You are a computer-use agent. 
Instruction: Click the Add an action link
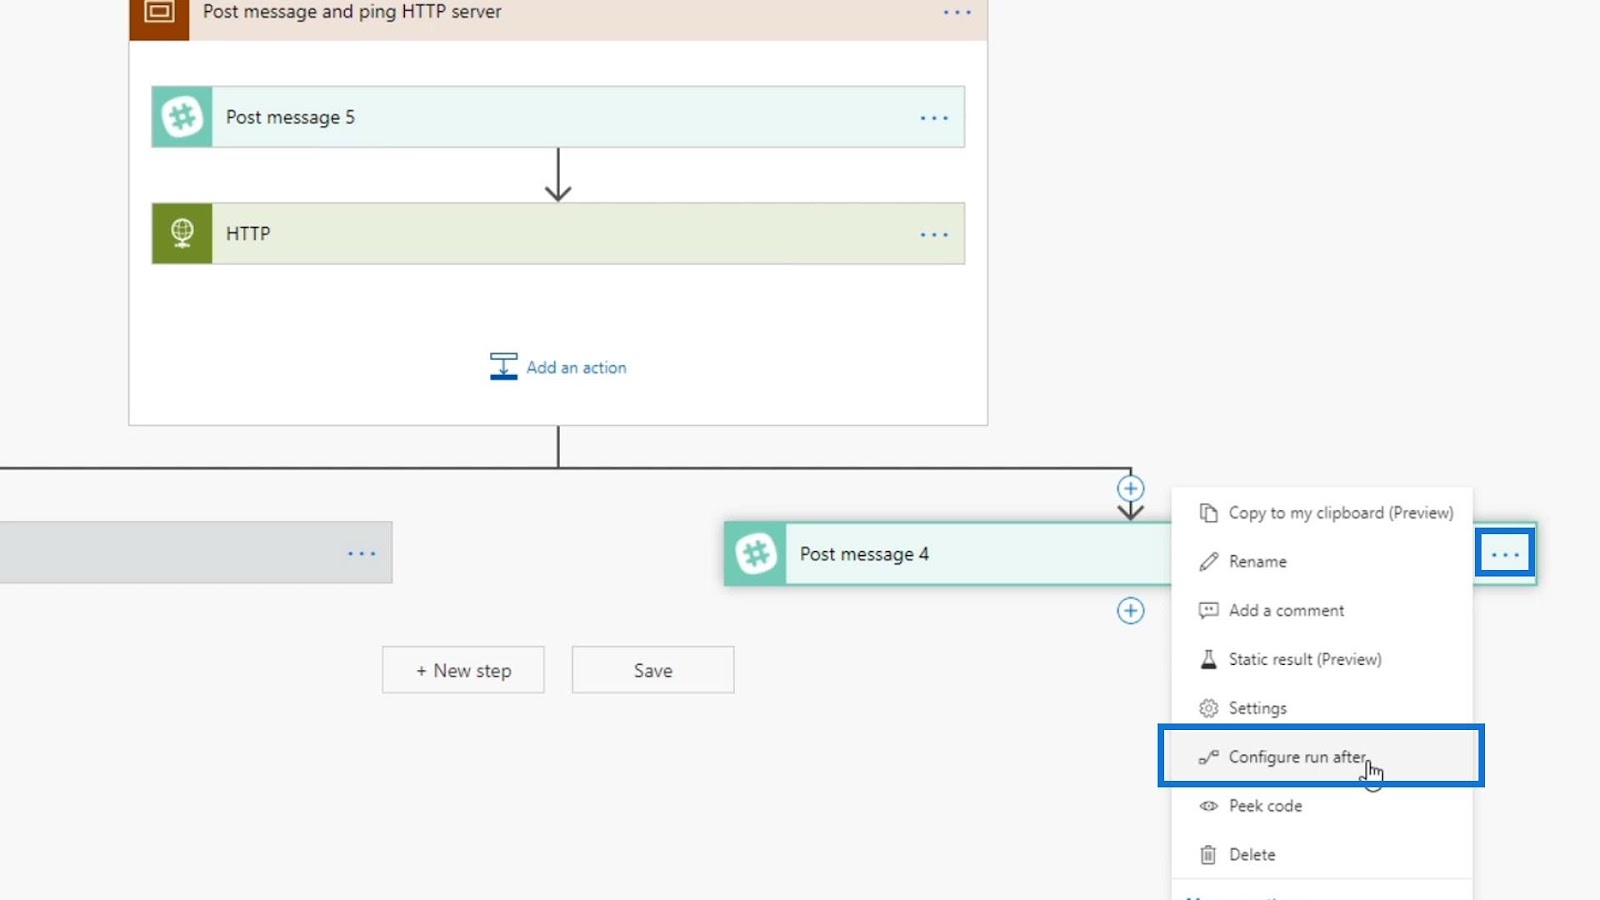point(558,367)
